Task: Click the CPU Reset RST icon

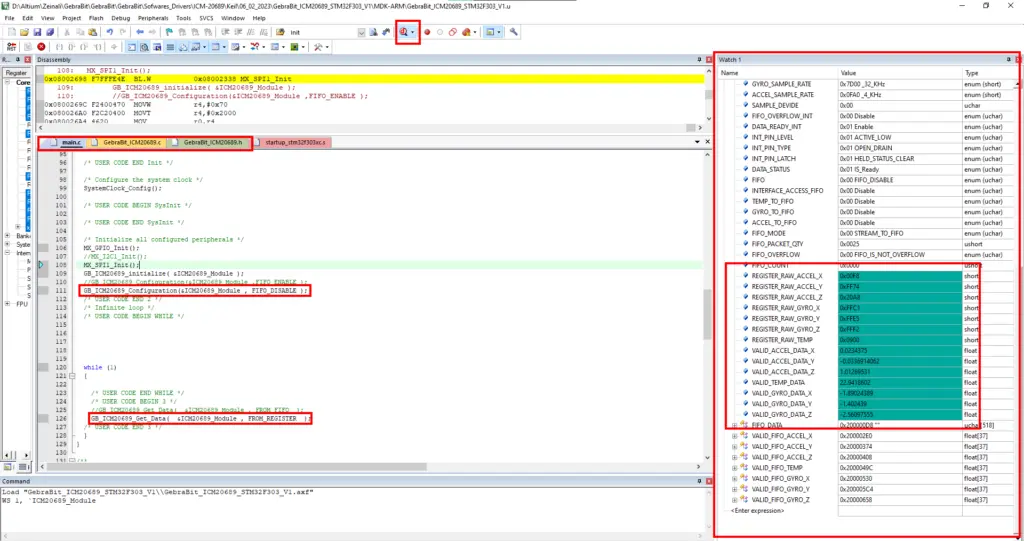Action: [11, 47]
